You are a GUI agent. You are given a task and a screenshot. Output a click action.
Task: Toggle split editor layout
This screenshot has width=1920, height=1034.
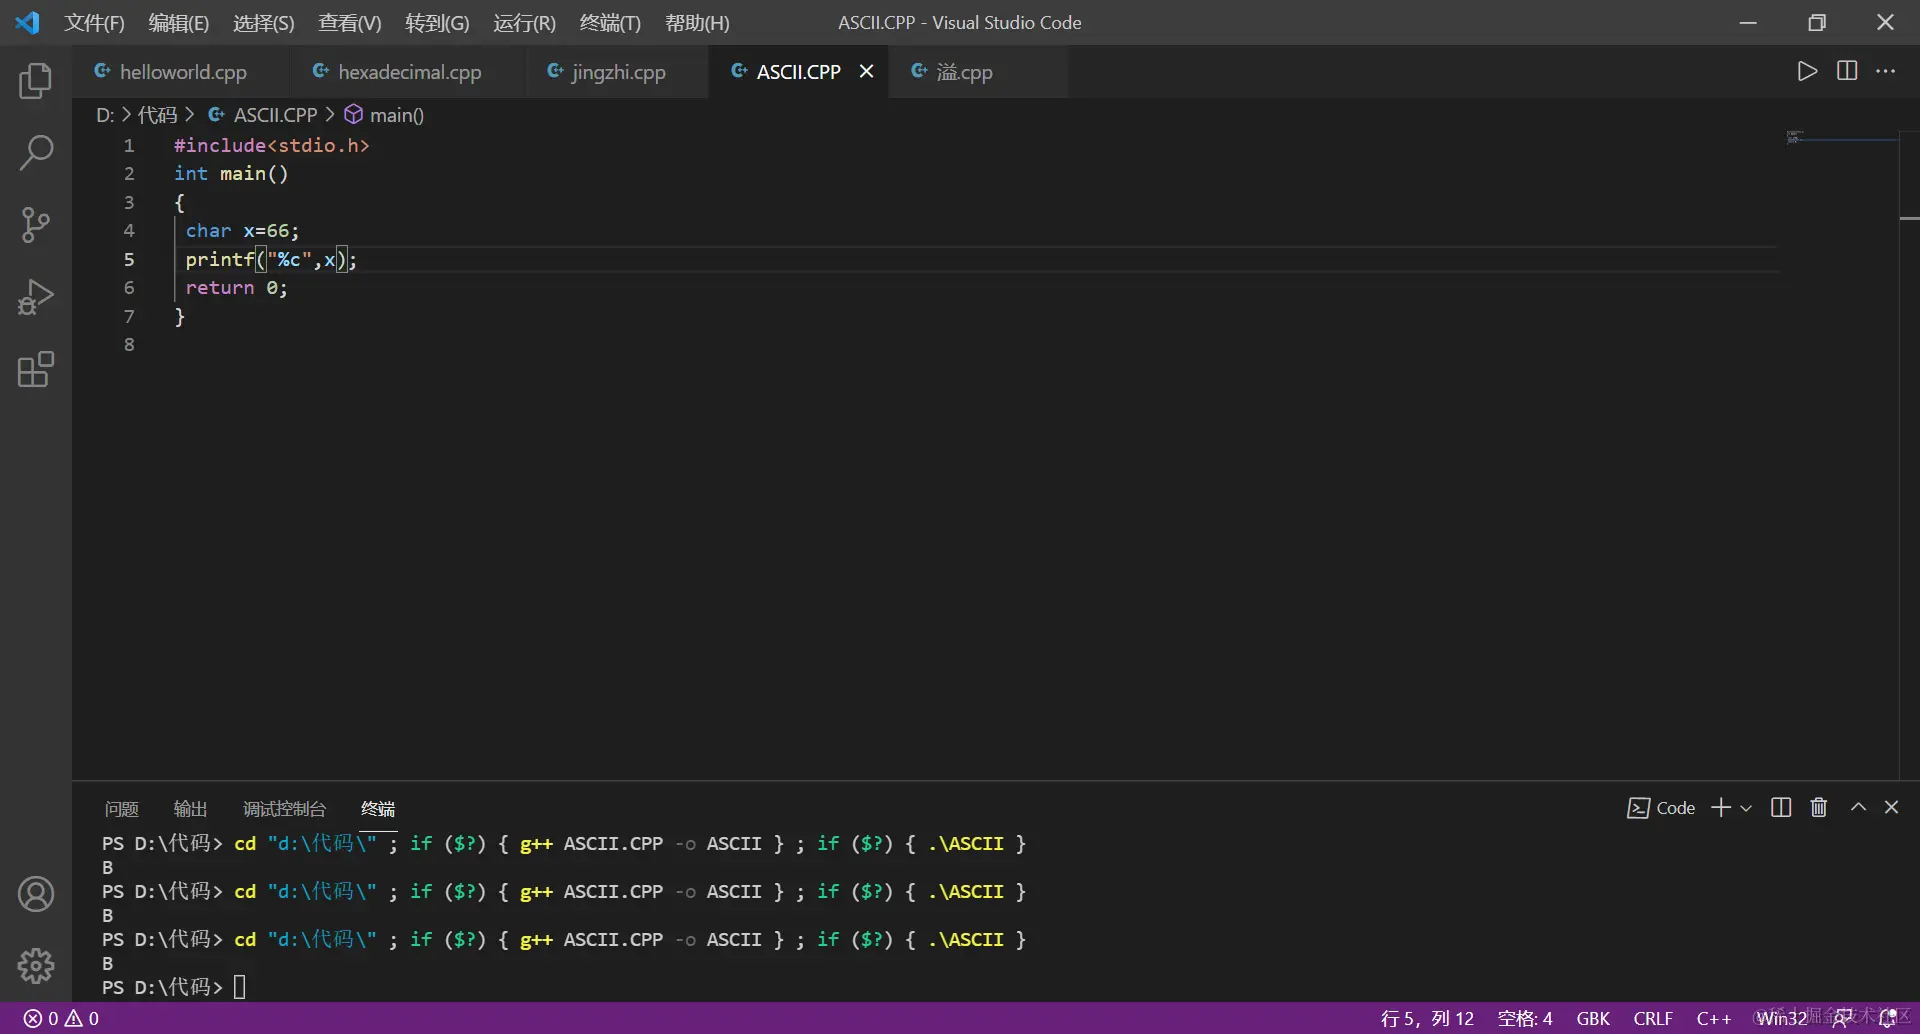pyautogui.click(x=1847, y=71)
